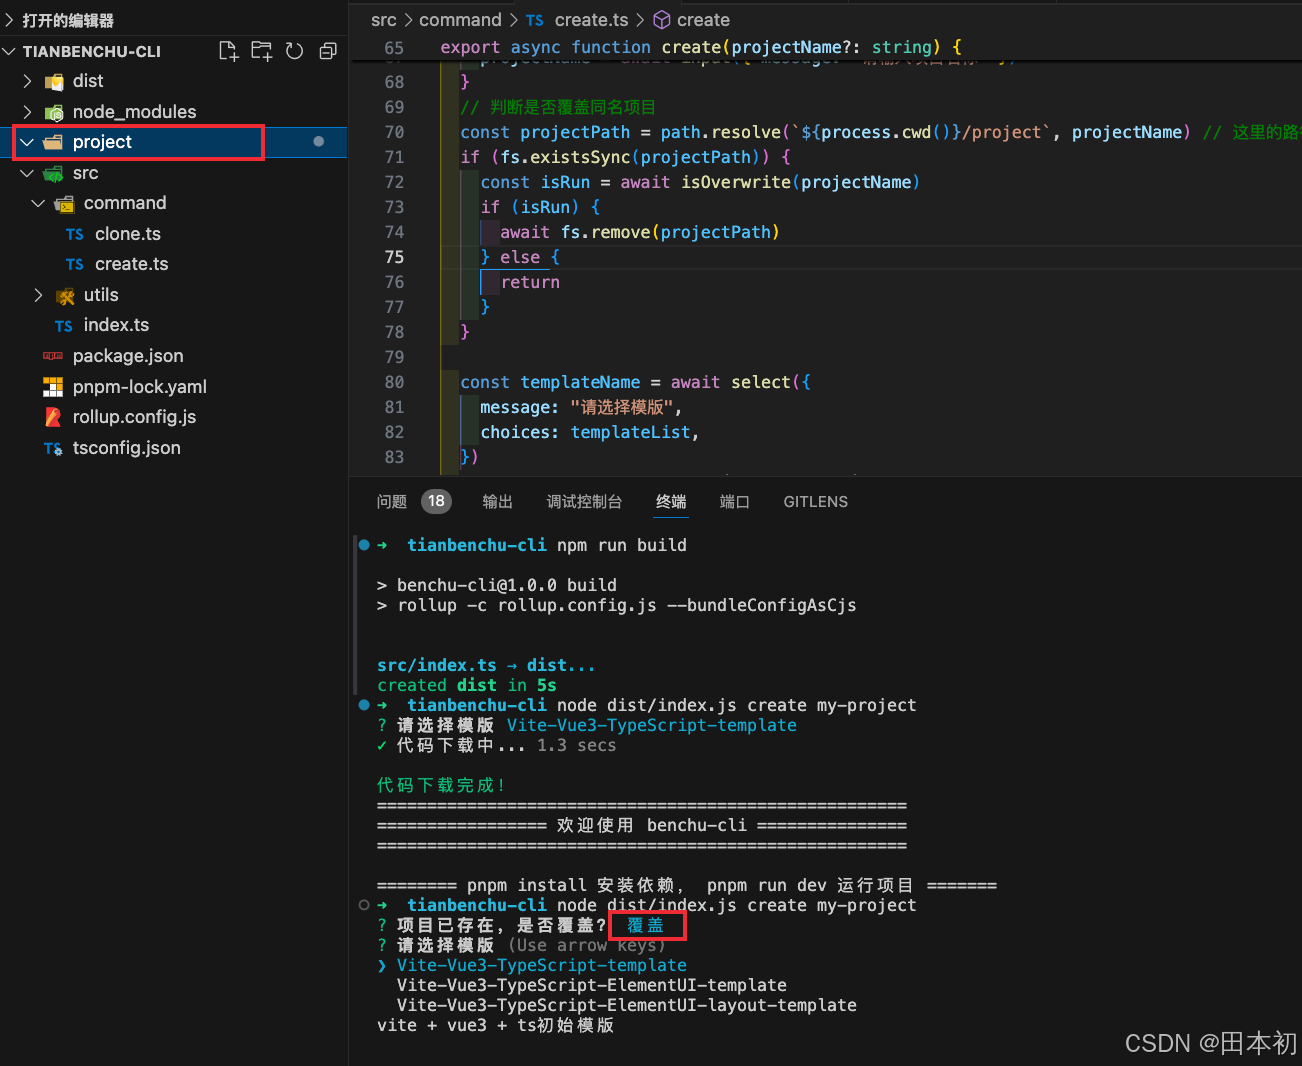This screenshot has width=1302, height=1066.
Task: Click the isOverwrite call on line 72
Action: click(x=736, y=182)
